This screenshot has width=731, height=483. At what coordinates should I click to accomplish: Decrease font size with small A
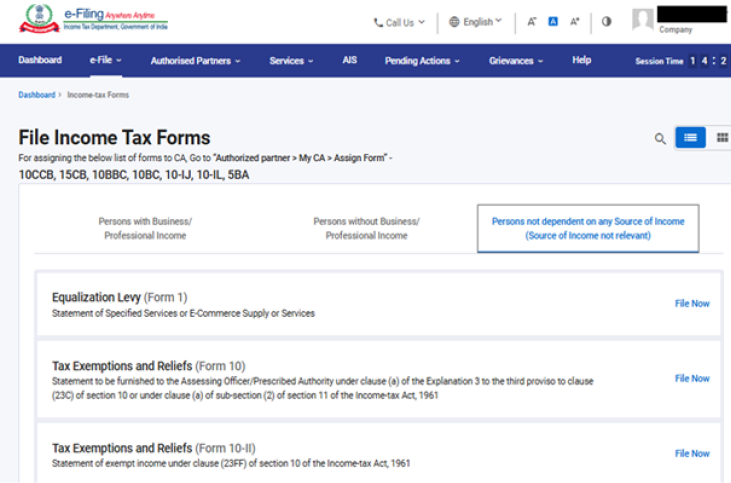[531, 22]
